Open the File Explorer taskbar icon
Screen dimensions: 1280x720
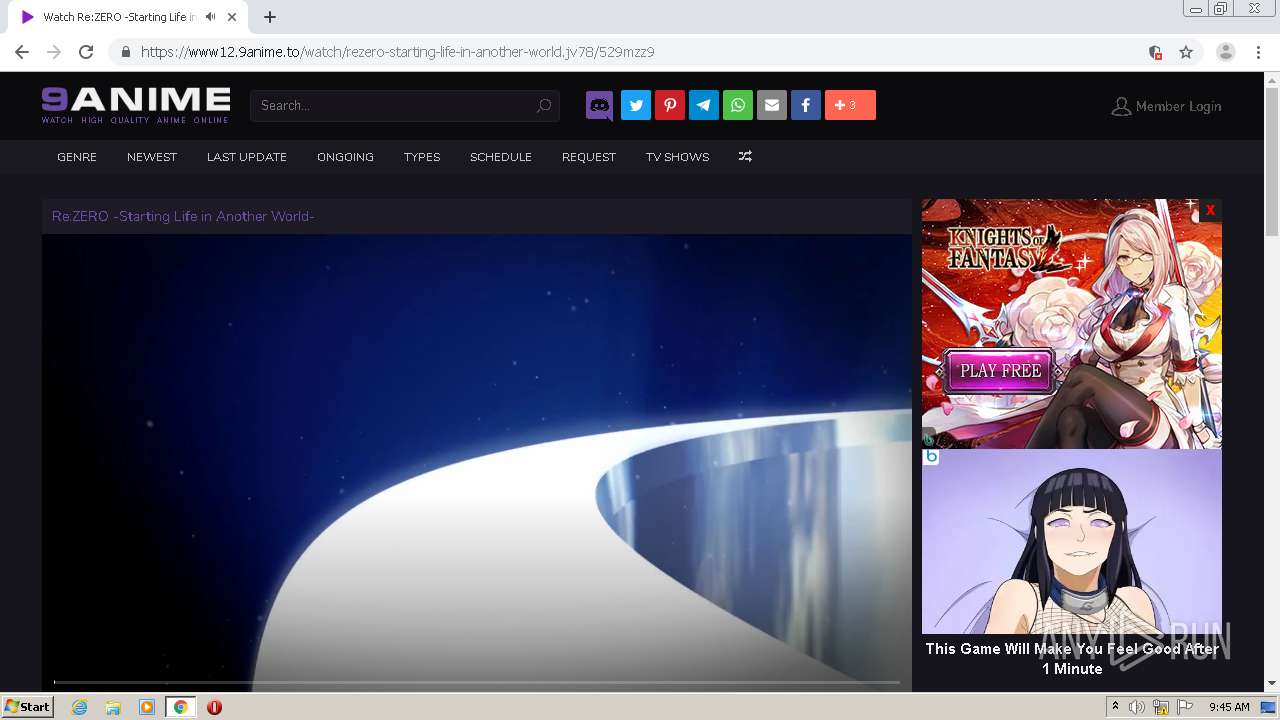[113, 707]
